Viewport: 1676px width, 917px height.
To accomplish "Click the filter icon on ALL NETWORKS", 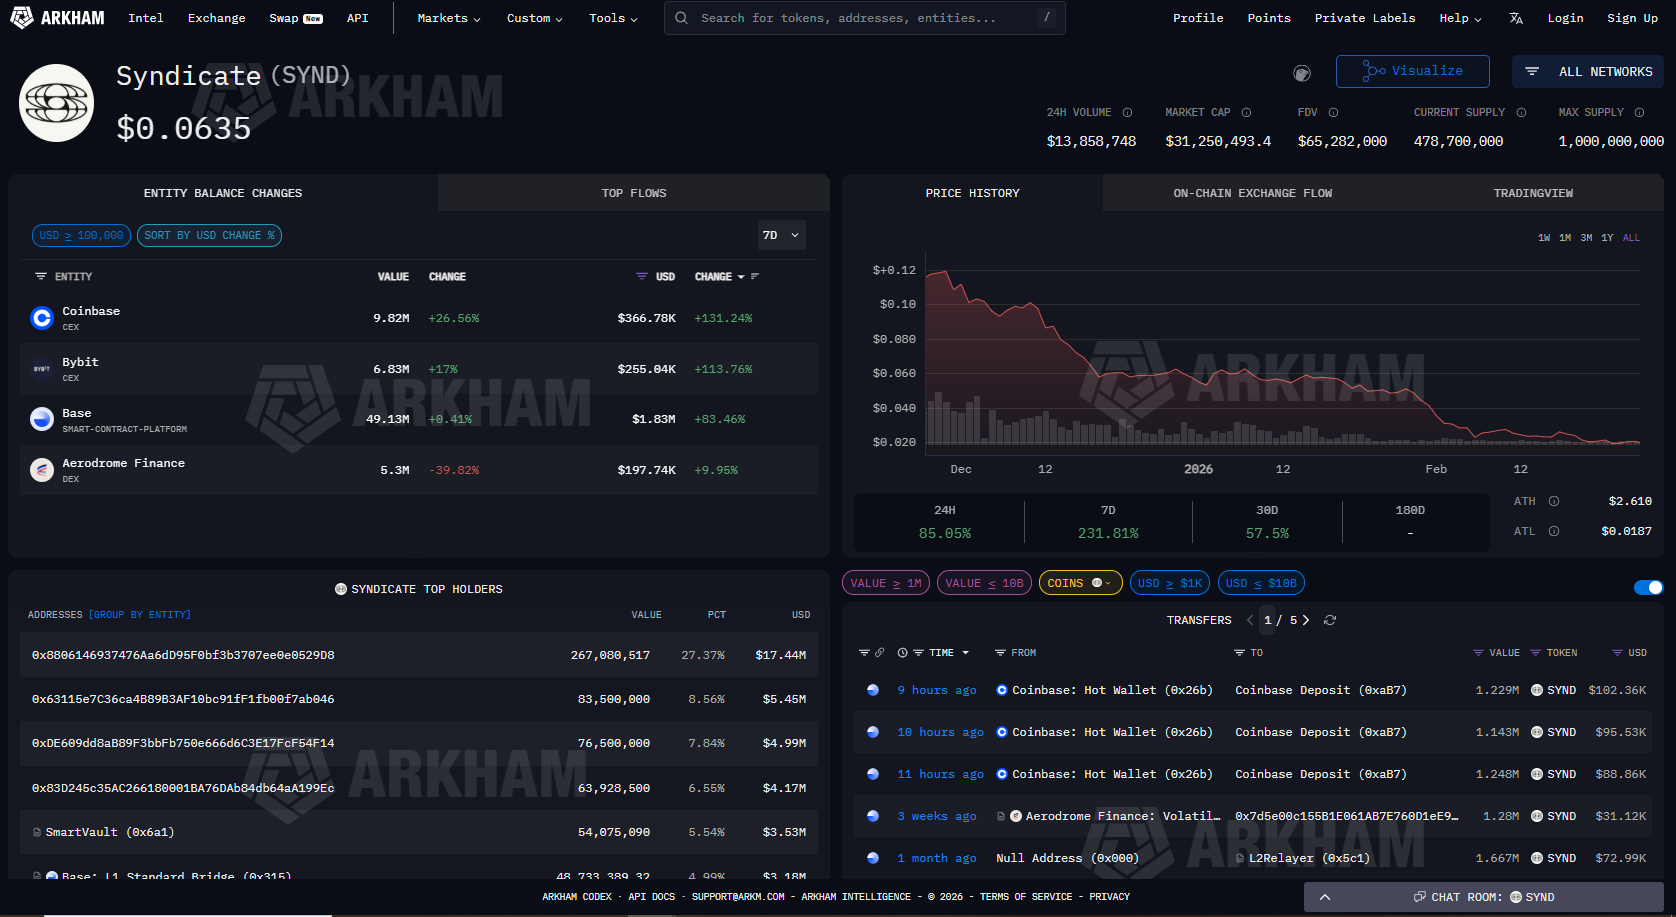I will coord(1532,71).
